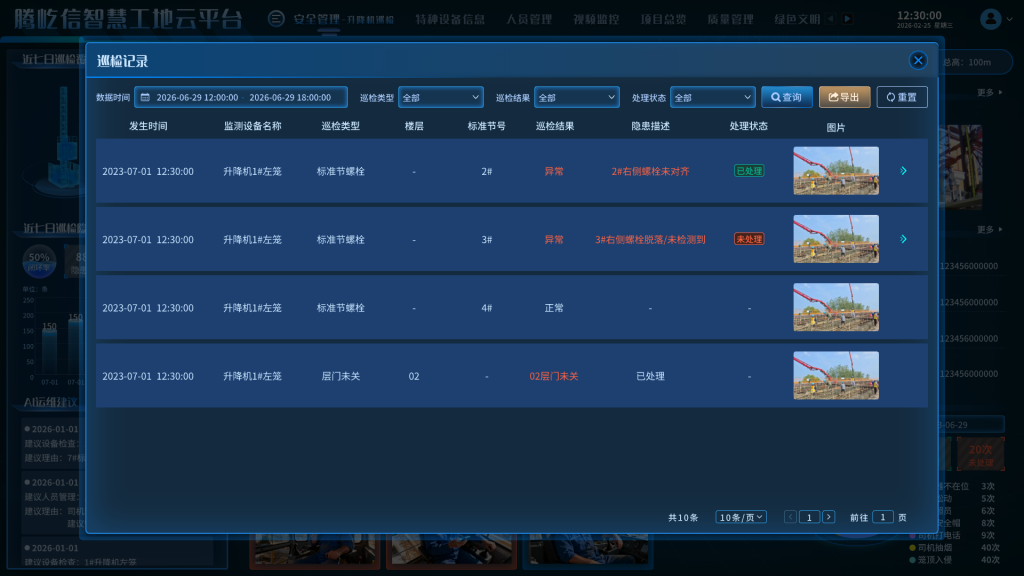Click the 前往 page number input
The image size is (1024, 576).
[x=883, y=517]
